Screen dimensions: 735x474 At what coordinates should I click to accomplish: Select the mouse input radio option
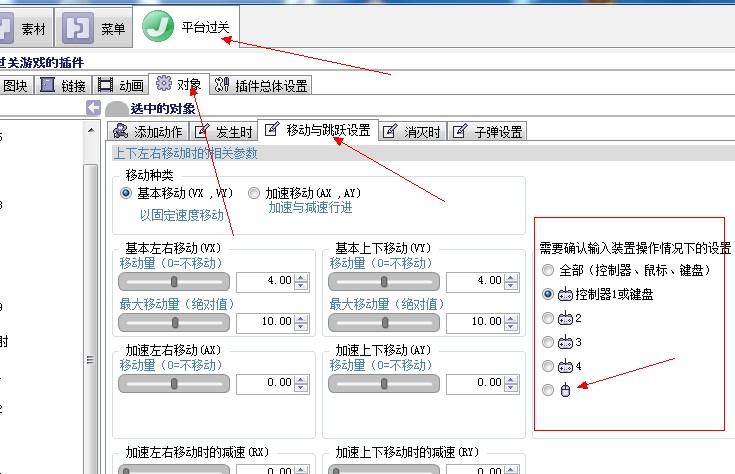click(548, 390)
